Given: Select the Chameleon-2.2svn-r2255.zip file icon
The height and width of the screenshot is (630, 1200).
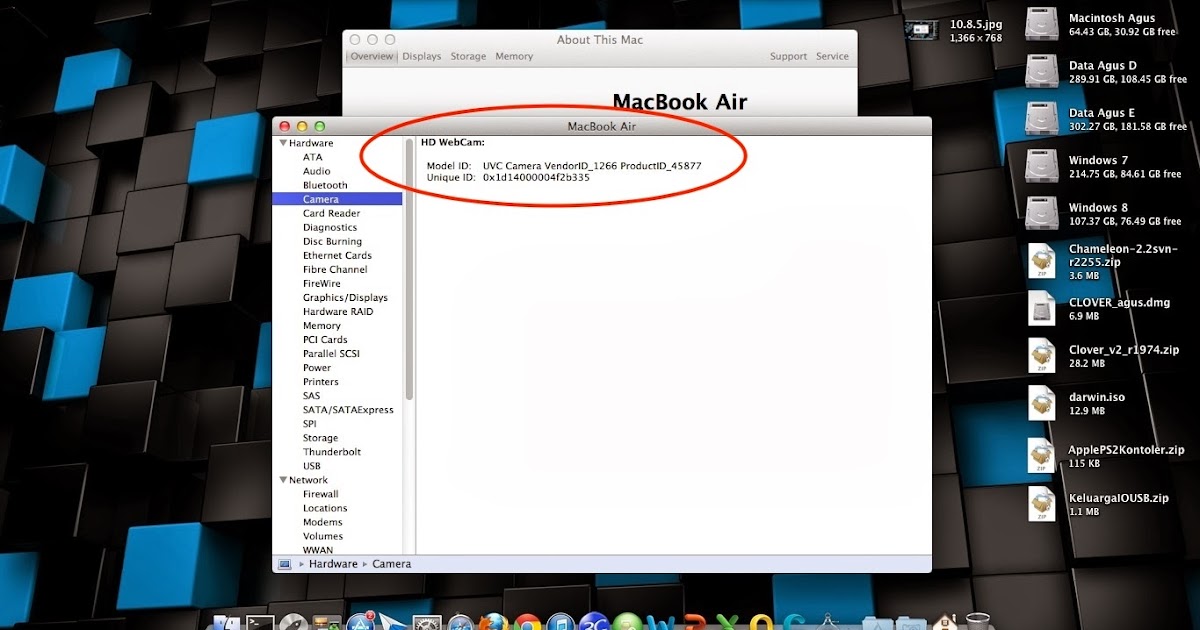Looking at the screenshot, I should point(1042,261).
